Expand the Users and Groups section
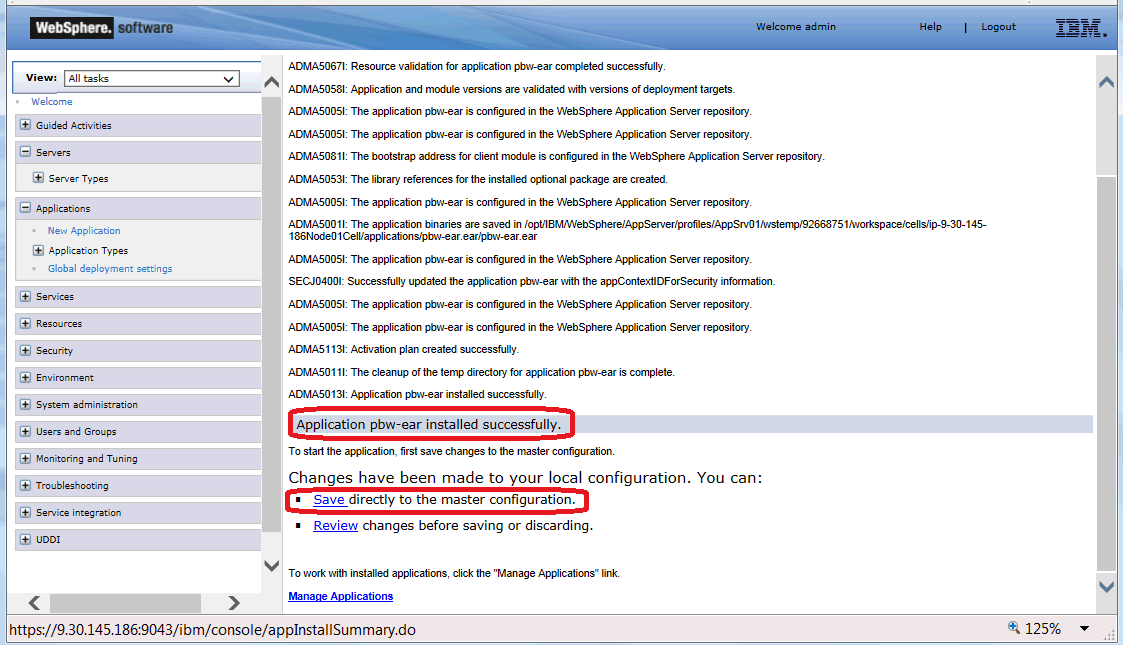This screenshot has width=1123, height=645. 26,431
